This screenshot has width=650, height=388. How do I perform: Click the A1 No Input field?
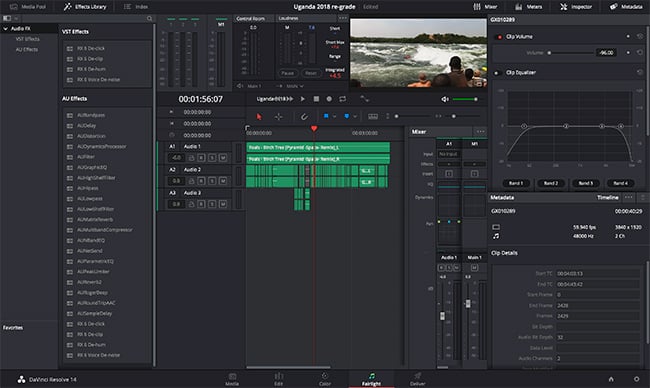coord(449,154)
